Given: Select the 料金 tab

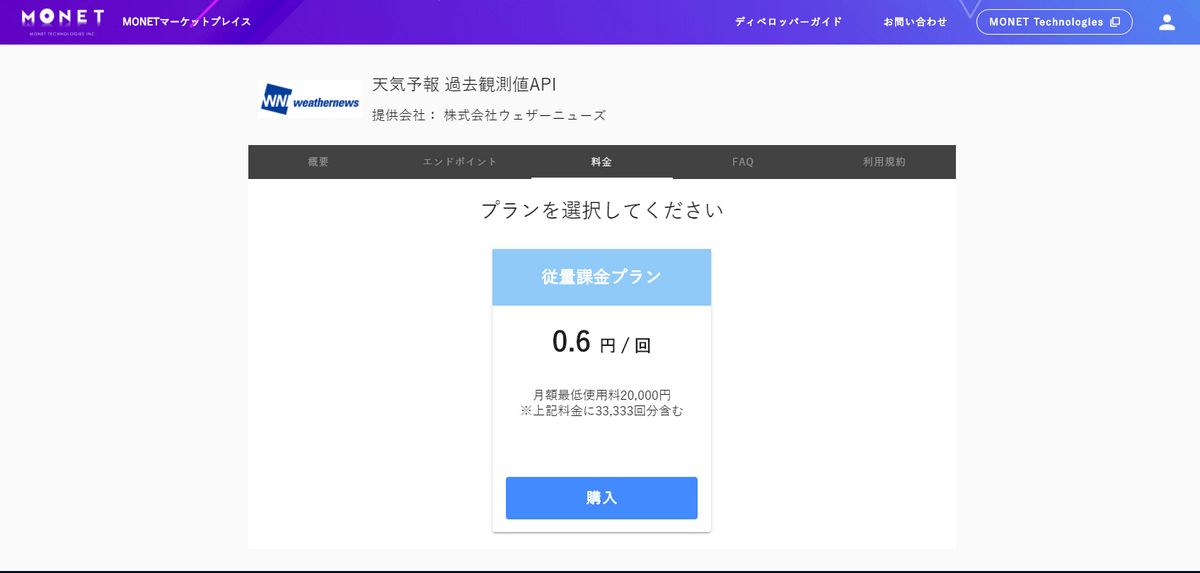Looking at the screenshot, I should (602, 162).
